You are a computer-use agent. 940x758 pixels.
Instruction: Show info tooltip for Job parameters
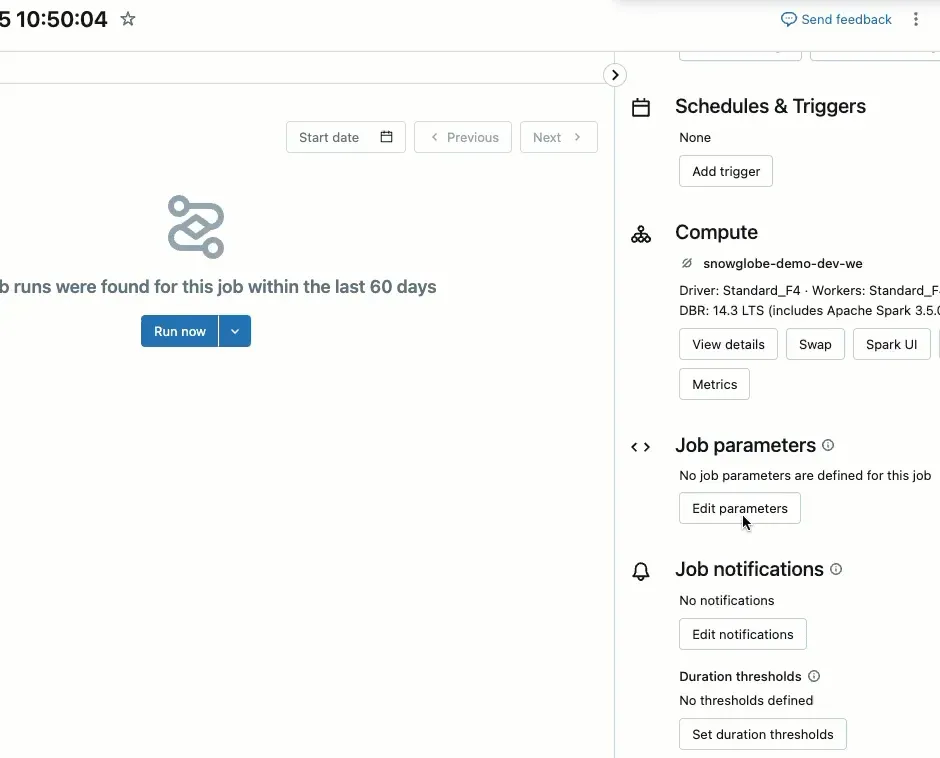(x=828, y=445)
